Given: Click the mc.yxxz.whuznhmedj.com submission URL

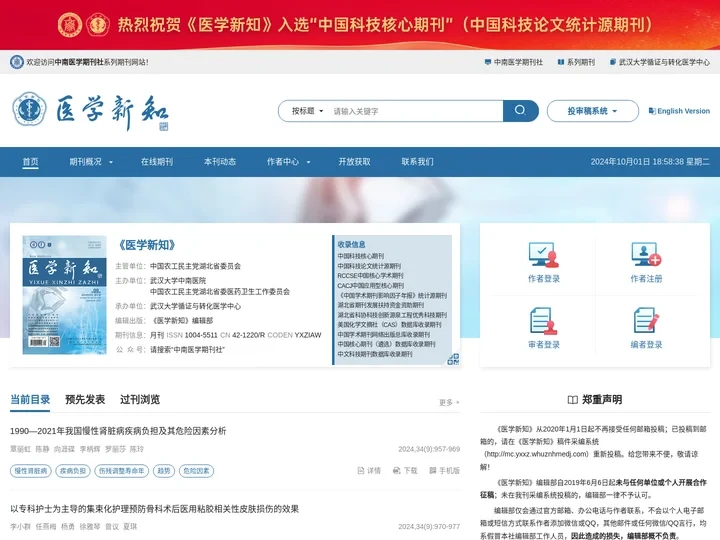Looking at the screenshot, I should pos(536,454).
